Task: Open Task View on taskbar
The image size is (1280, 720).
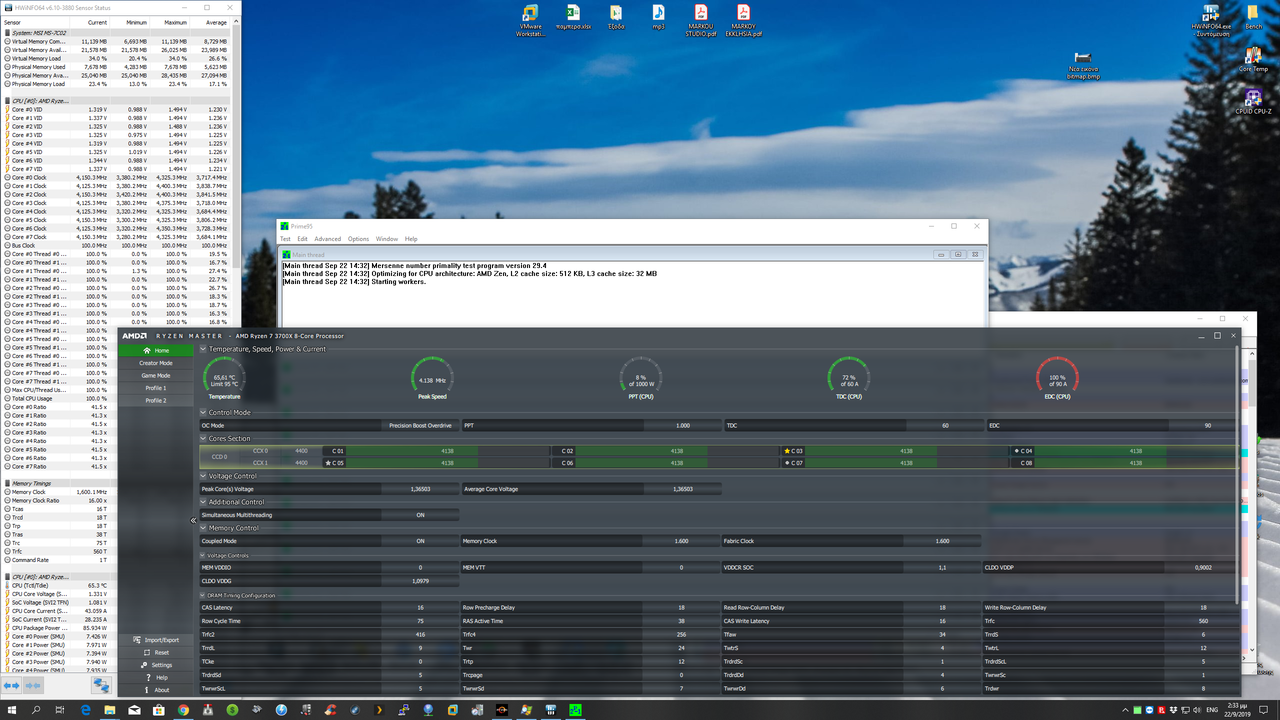Action: coord(61,710)
